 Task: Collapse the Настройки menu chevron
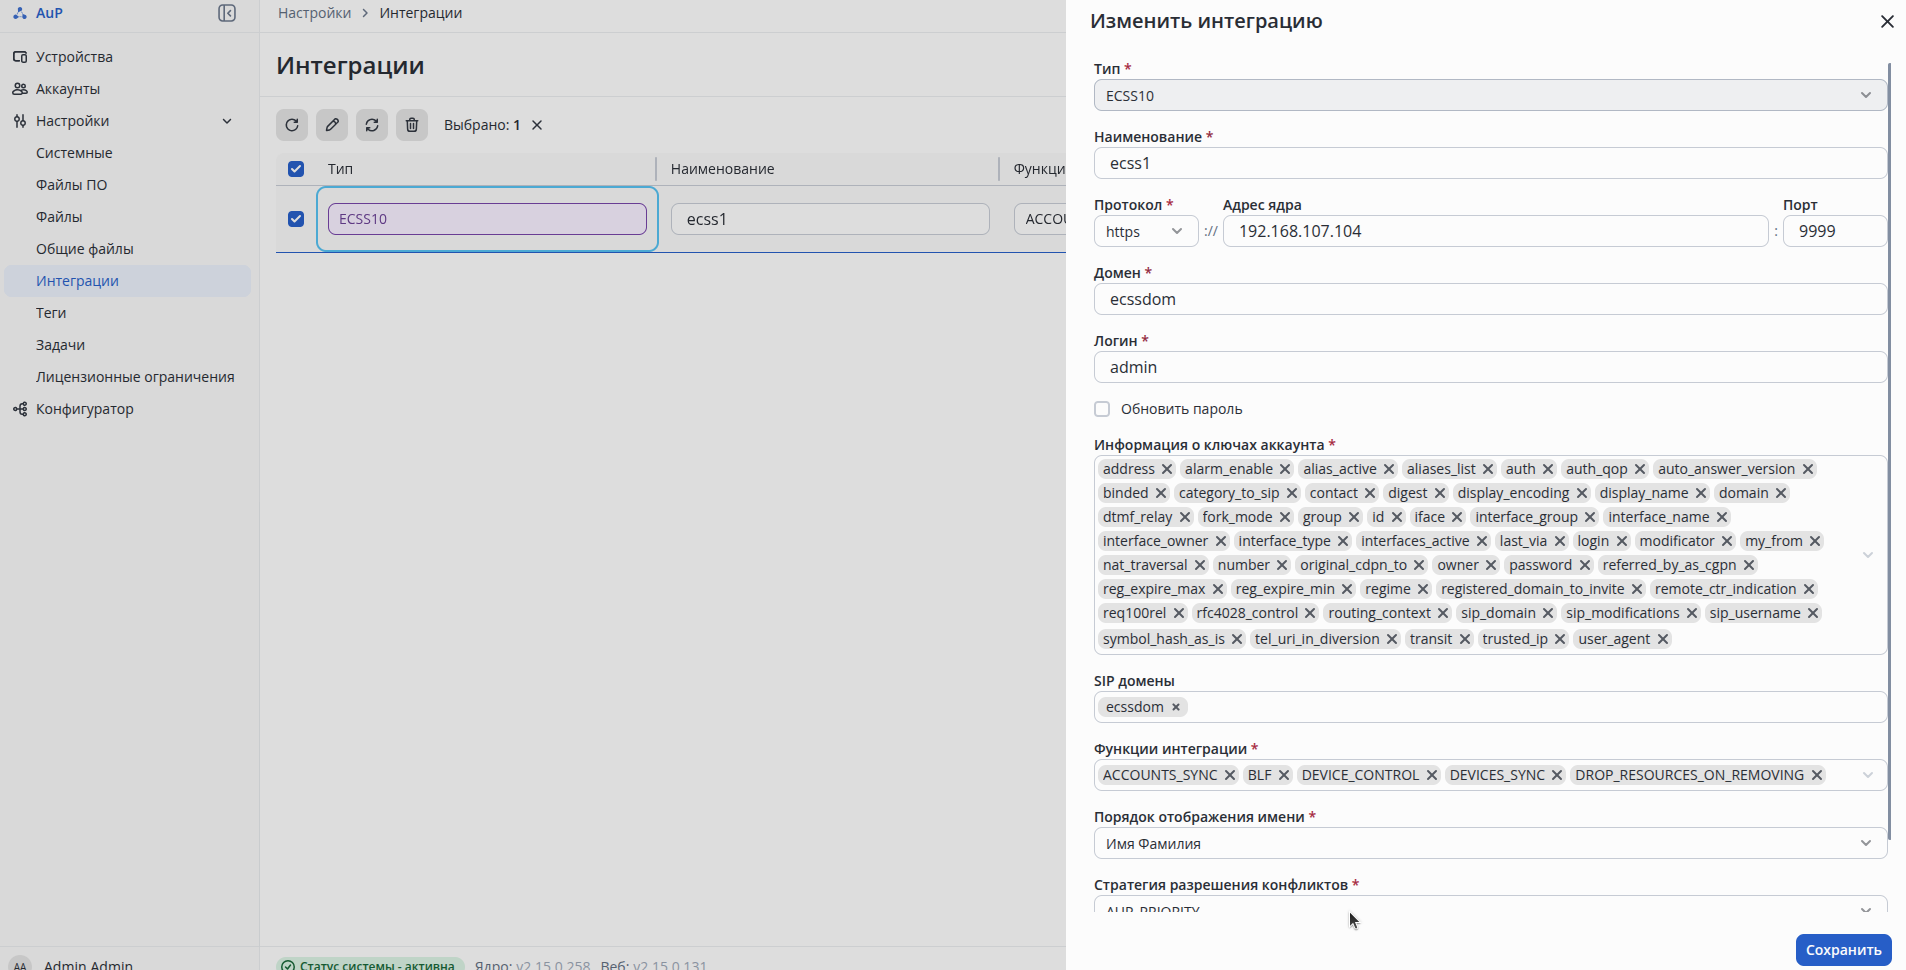pyautogui.click(x=227, y=121)
